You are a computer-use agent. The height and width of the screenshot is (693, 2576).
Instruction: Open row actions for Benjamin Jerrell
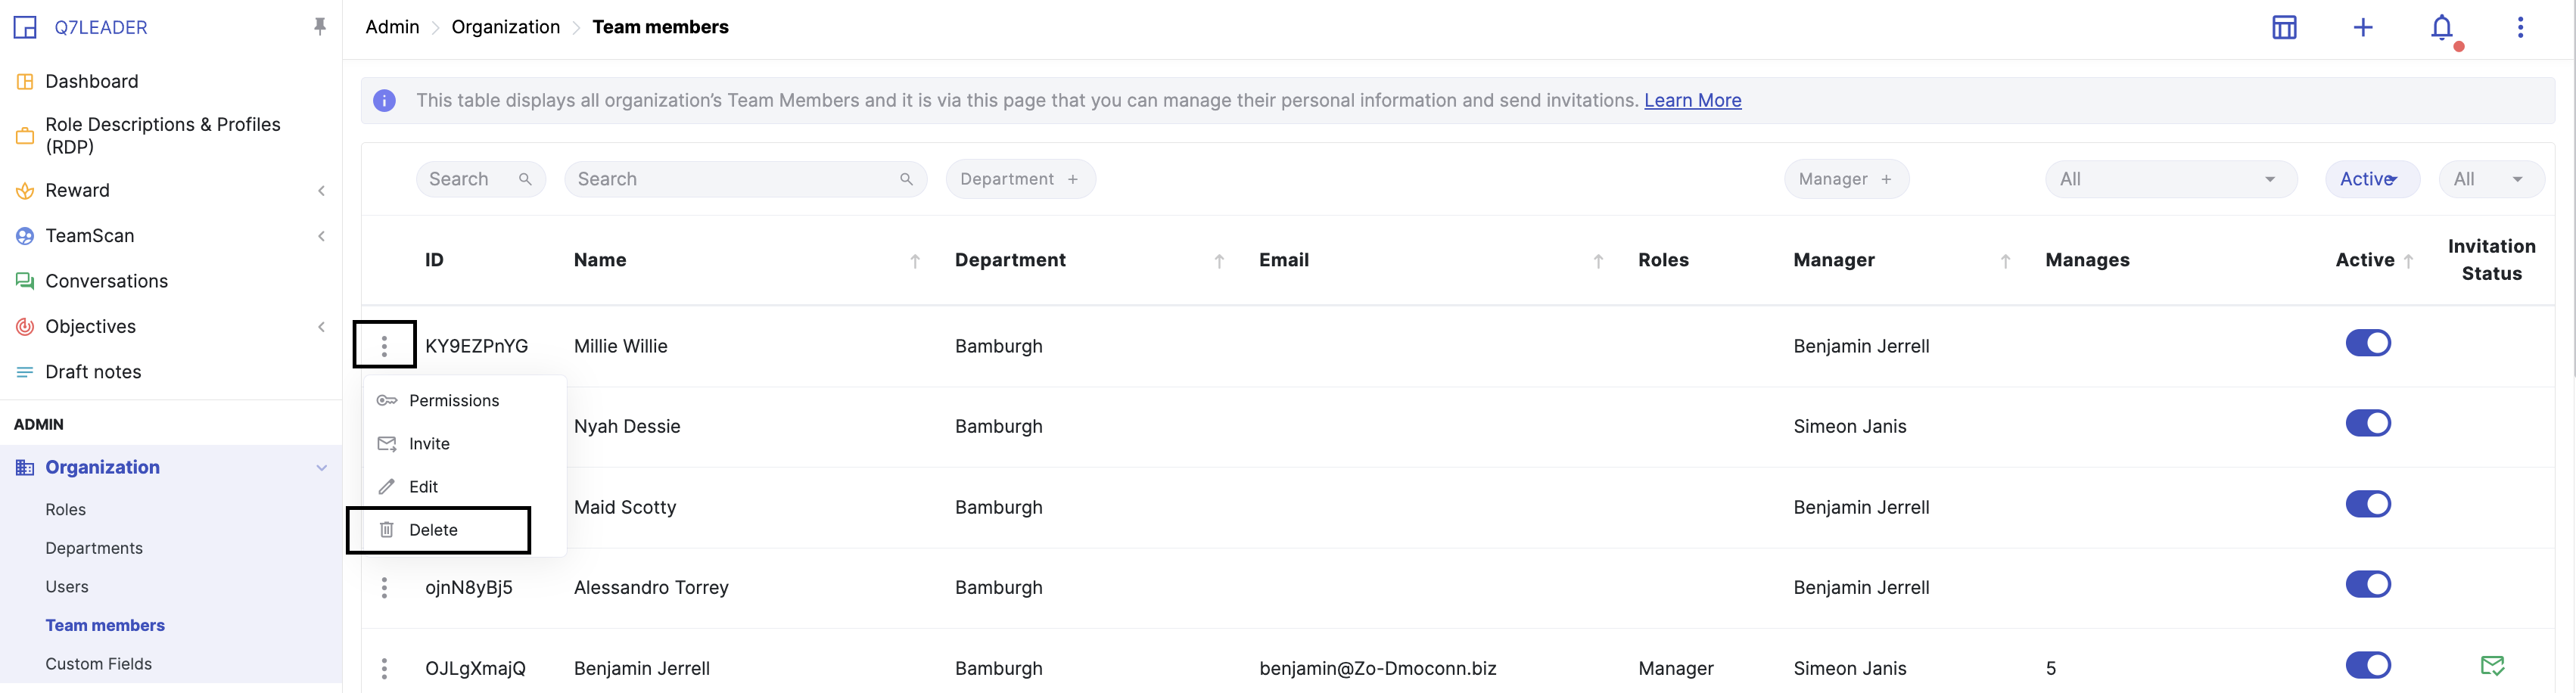pos(384,668)
